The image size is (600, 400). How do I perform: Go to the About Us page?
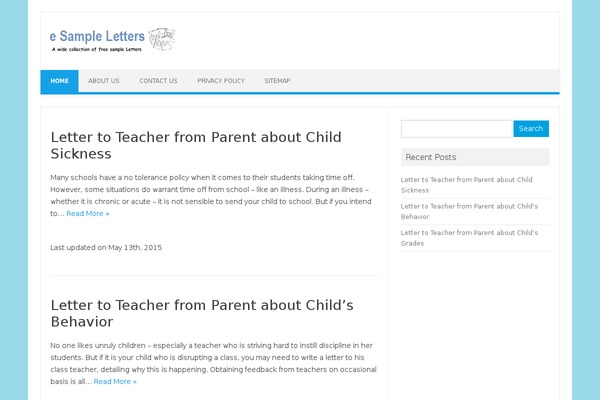click(x=104, y=81)
